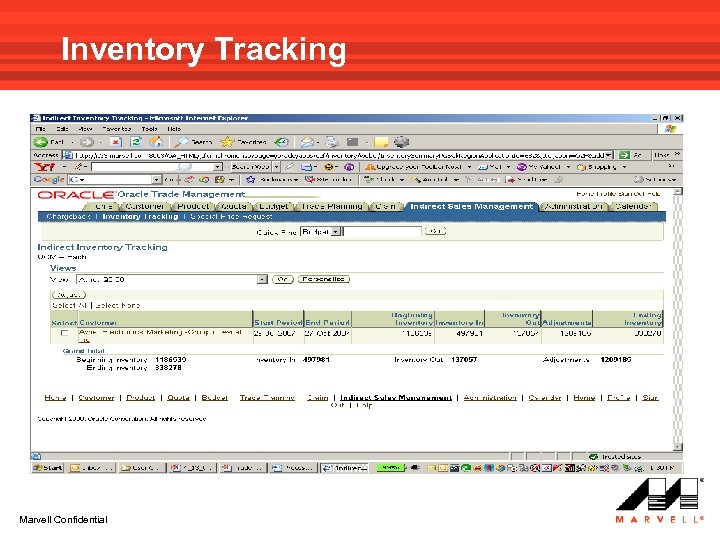This screenshot has width=720, height=540.
Task: Click the Yahoo toolbar search field
Action: click(x=152, y=167)
